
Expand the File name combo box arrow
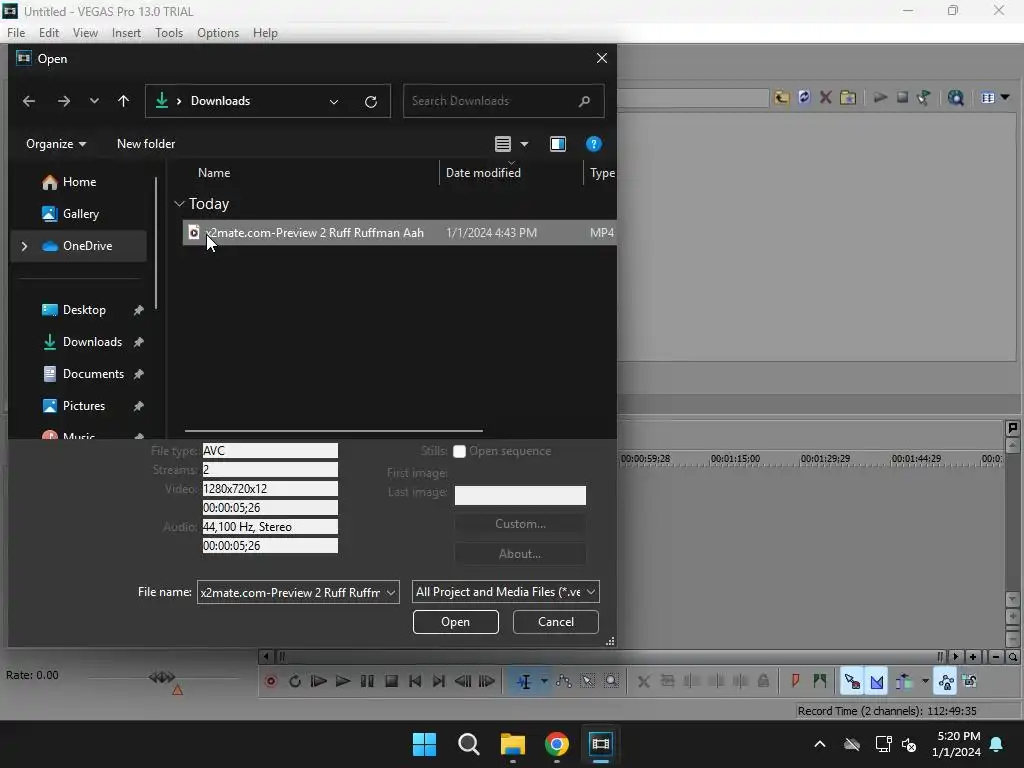(x=391, y=592)
